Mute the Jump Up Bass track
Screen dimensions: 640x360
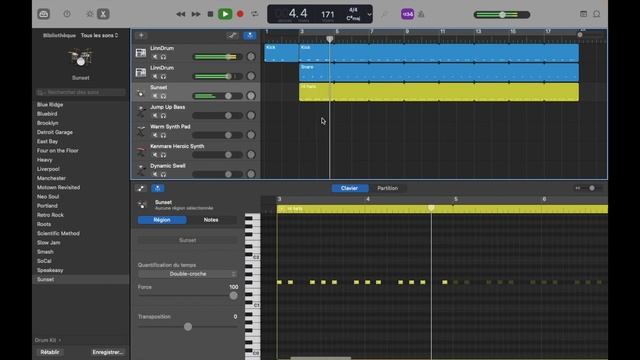click(155, 116)
